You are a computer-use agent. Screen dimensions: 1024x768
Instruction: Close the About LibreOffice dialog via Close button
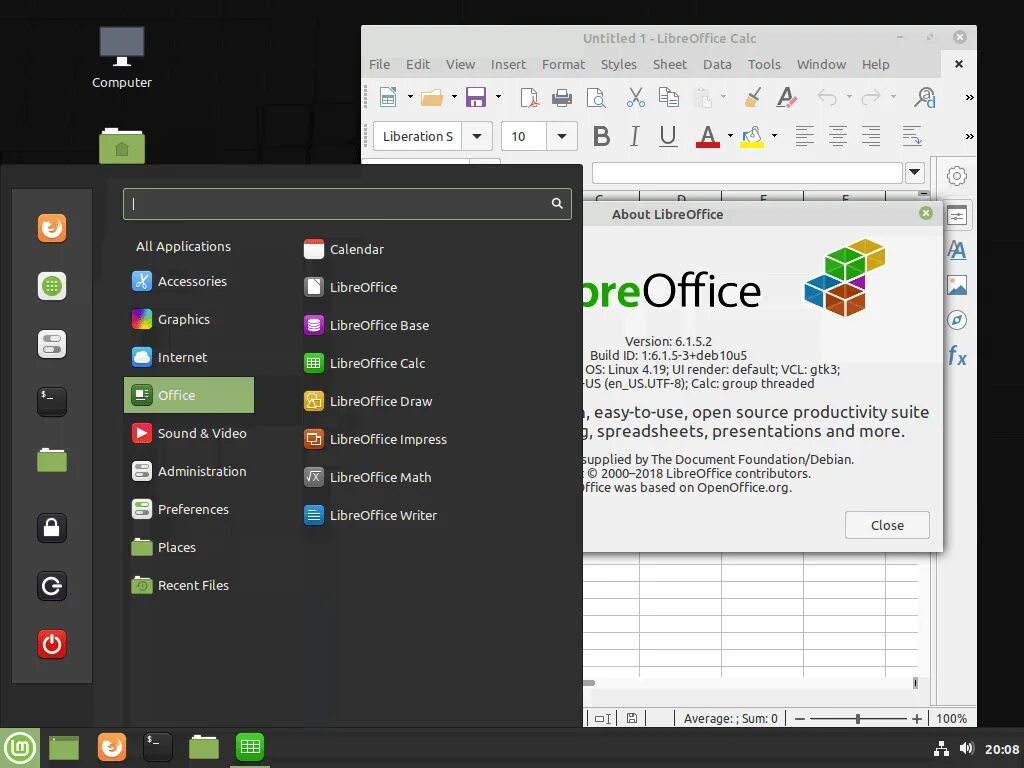point(887,525)
